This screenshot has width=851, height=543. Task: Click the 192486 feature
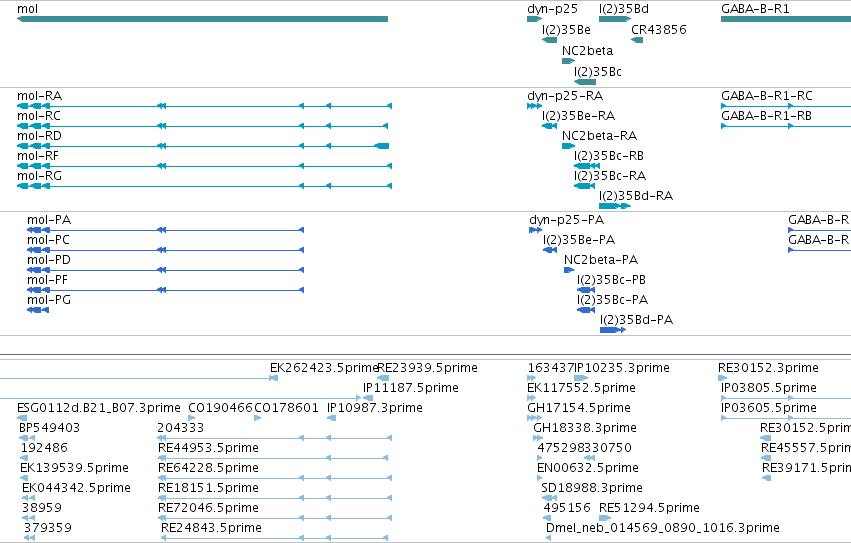tap(26, 458)
